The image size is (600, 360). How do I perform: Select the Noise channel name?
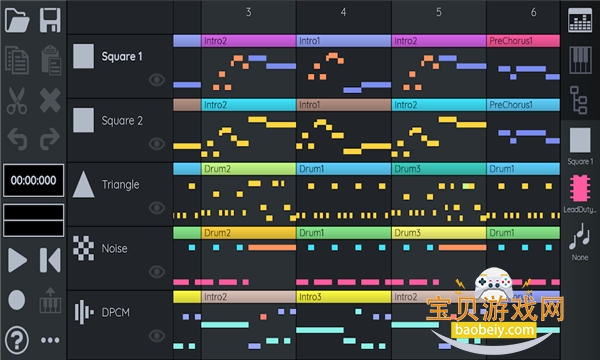pyautogui.click(x=114, y=249)
